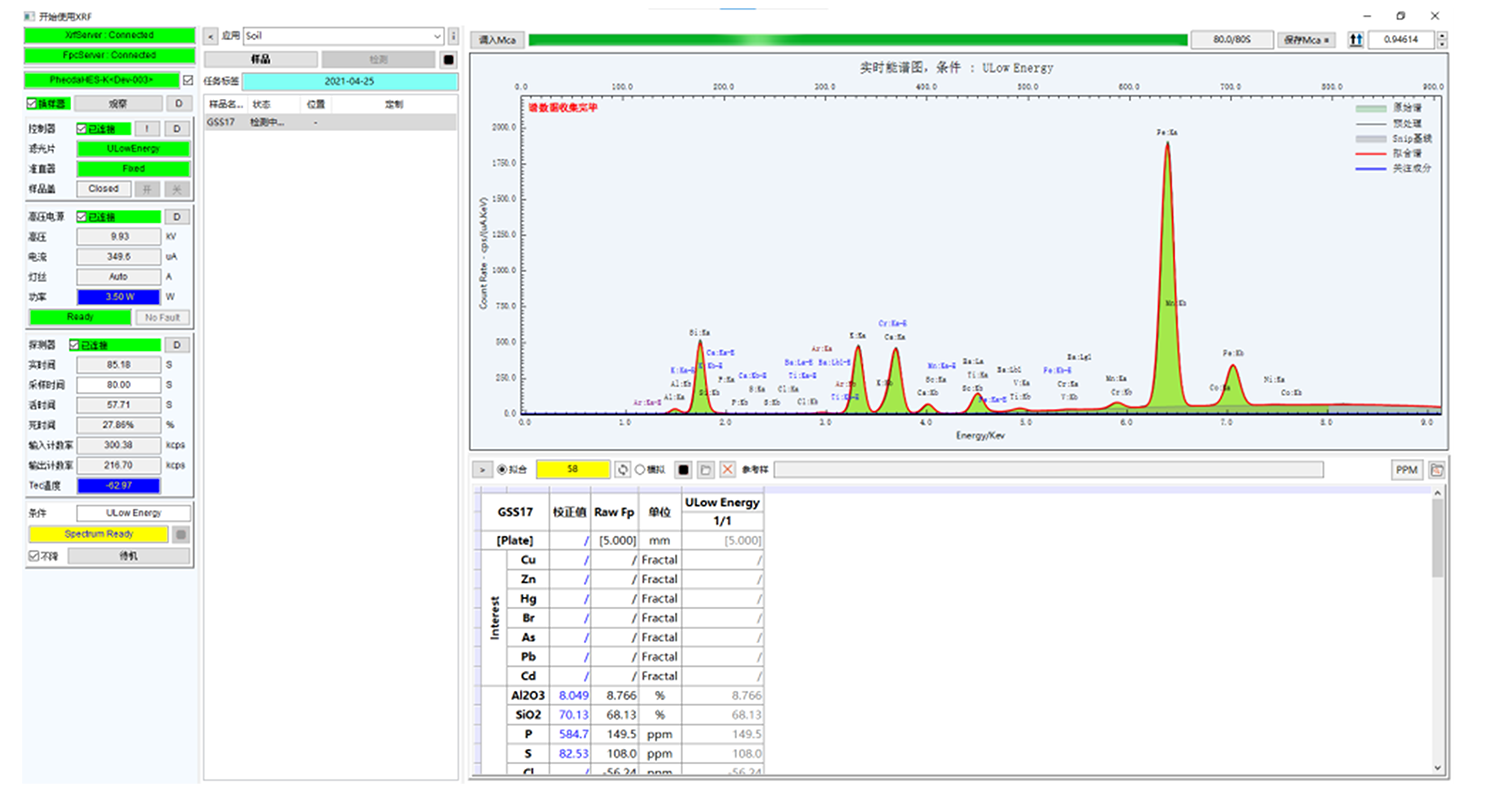Click the 开 button in the 样品盖 row
Viewport: 1500px width, 792px height.
point(146,188)
